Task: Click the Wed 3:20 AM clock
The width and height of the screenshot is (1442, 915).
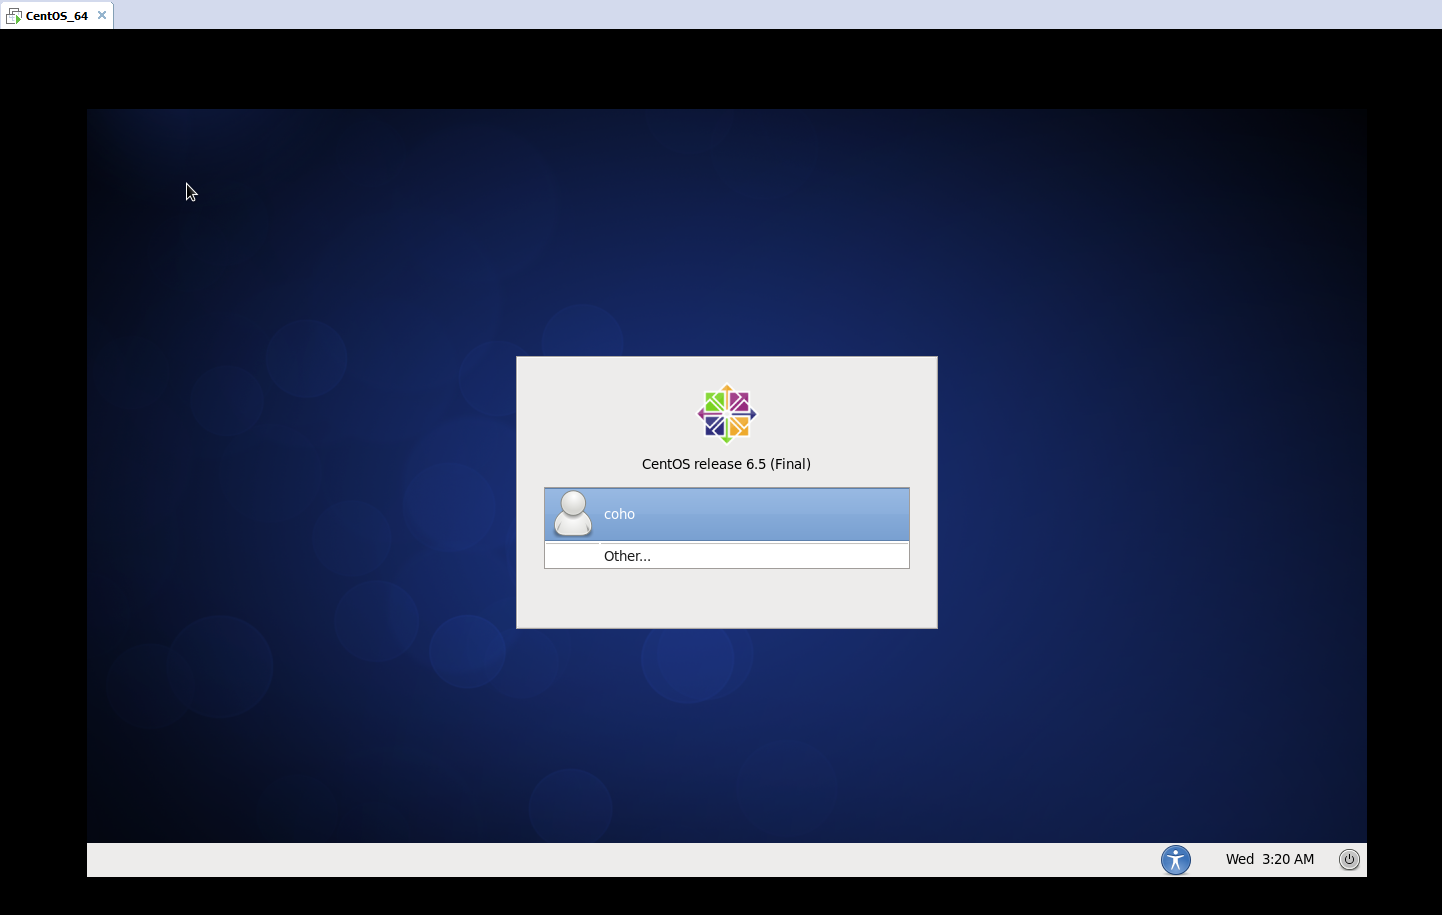Action: tap(1270, 859)
